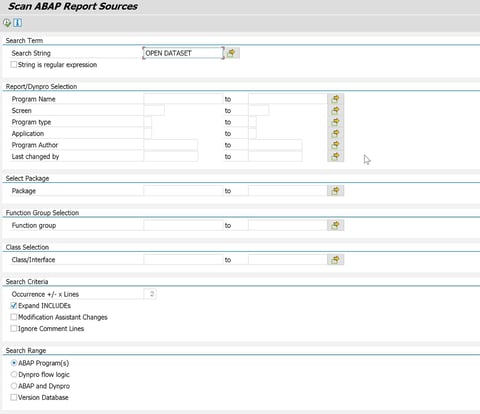Screen dimensions: 480x414
Task: Open multiple selection for Search String
Action: (x=232, y=53)
